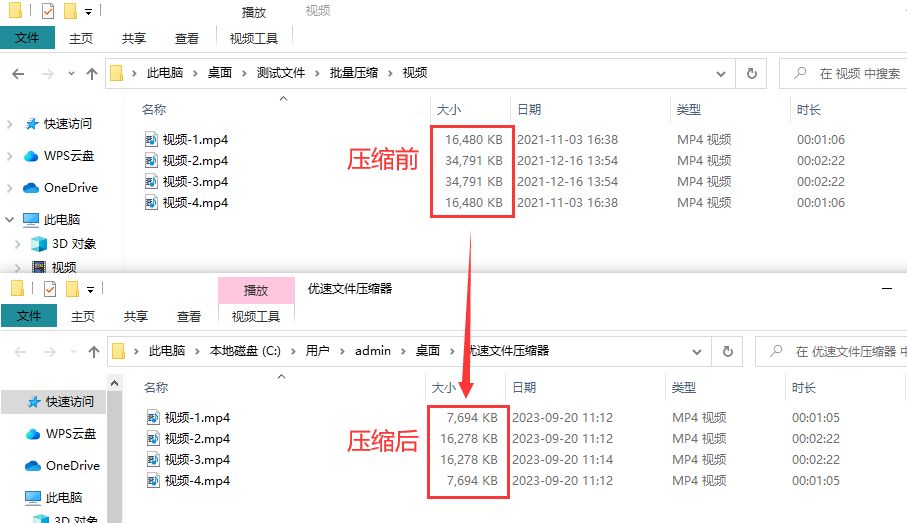Screen dimensions: 907x523
Task: Select 视频 in the top sidebar
Action: 64,267
